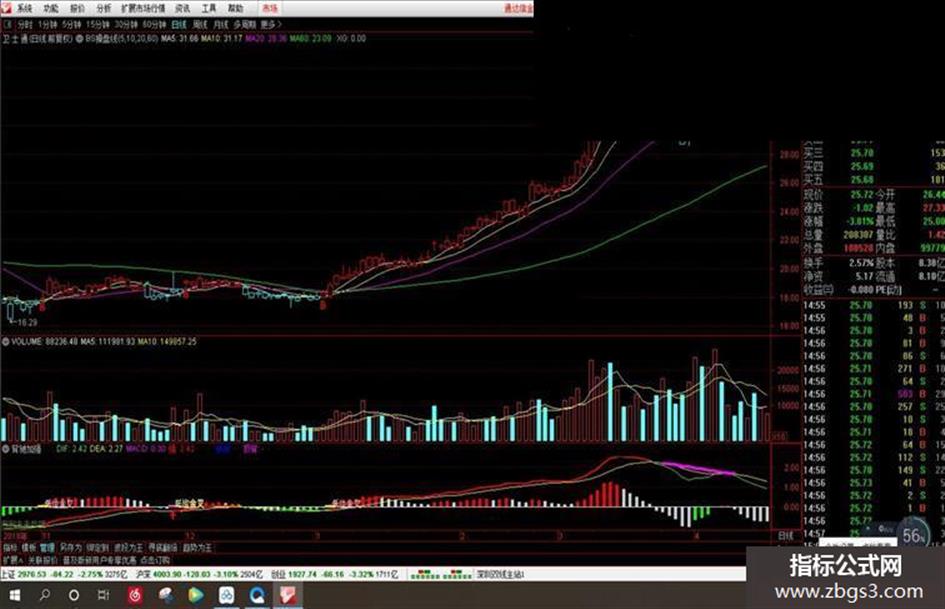Image resolution: width=945 pixels, height=609 pixels.
Task: Click the first red-green signal indicator in status bar
Action: coord(427,574)
